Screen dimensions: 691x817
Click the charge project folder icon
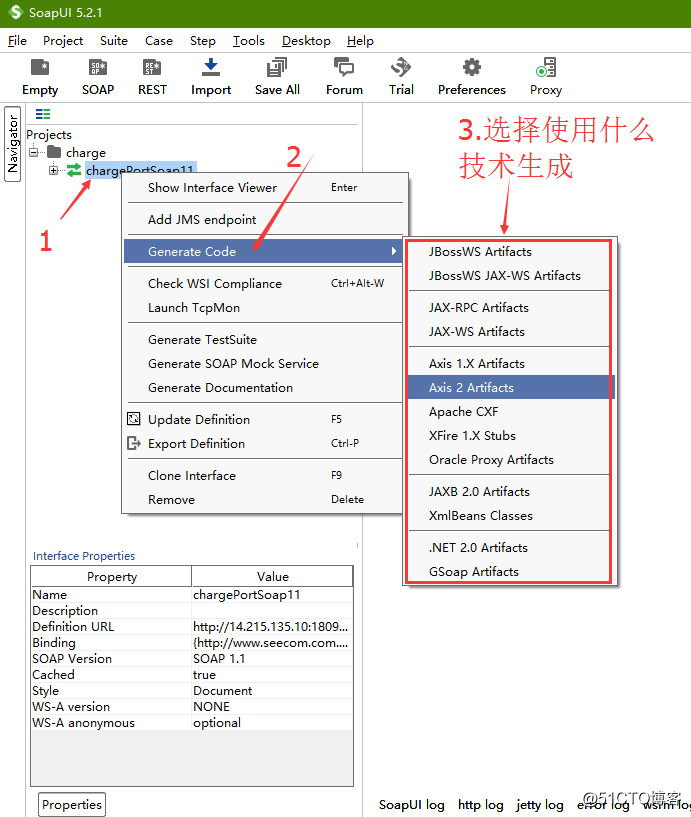coord(54,152)
